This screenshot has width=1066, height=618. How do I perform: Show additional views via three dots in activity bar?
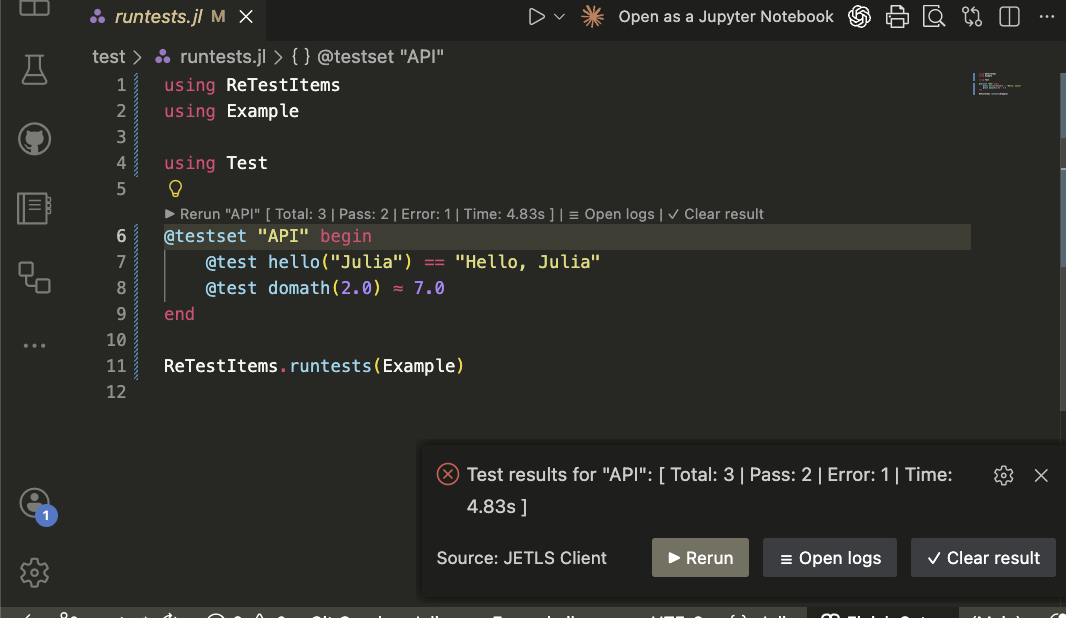pyautogui.click(x=34, y=346)
